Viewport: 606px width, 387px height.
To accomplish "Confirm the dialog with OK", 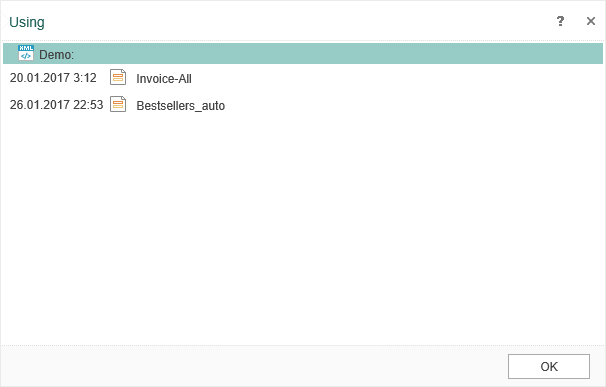I will coord(549,366).
